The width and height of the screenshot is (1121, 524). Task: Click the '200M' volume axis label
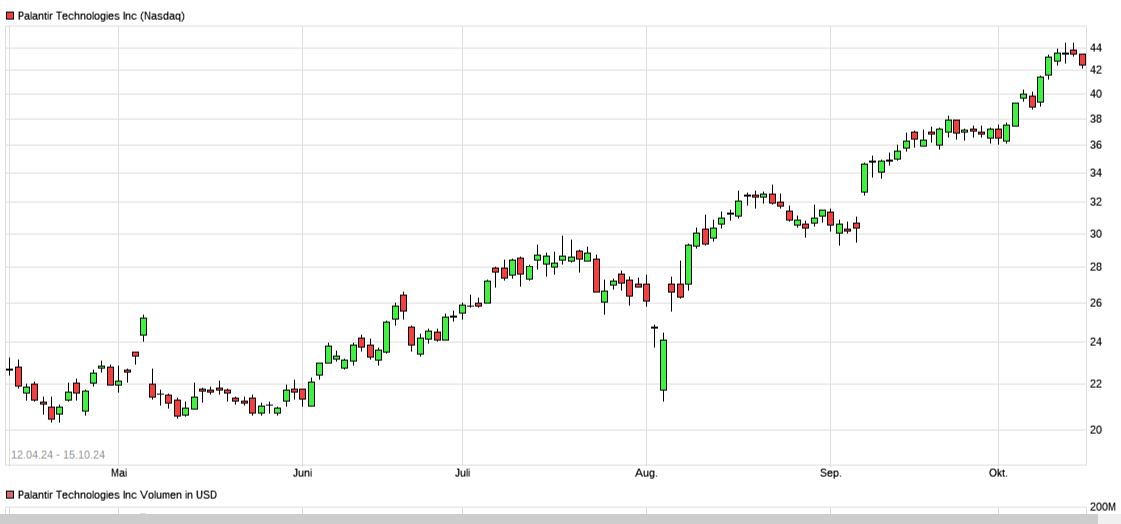(x=1102, y=508)
